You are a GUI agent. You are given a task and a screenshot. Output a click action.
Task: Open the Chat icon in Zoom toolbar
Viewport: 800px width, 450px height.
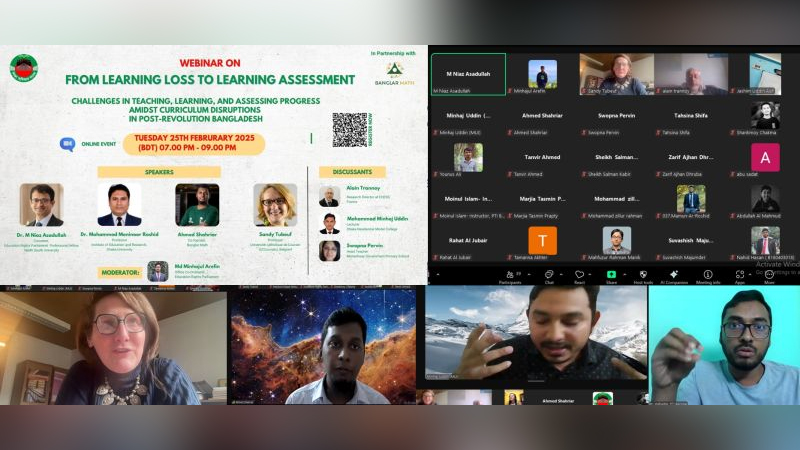(x=549, y=275)
